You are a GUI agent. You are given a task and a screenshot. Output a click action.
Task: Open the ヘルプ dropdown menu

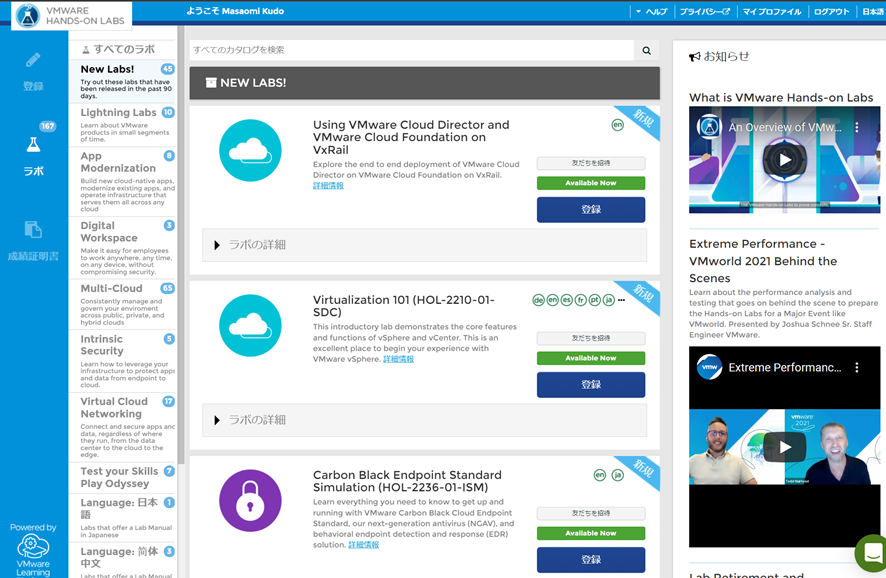point(658,11)
